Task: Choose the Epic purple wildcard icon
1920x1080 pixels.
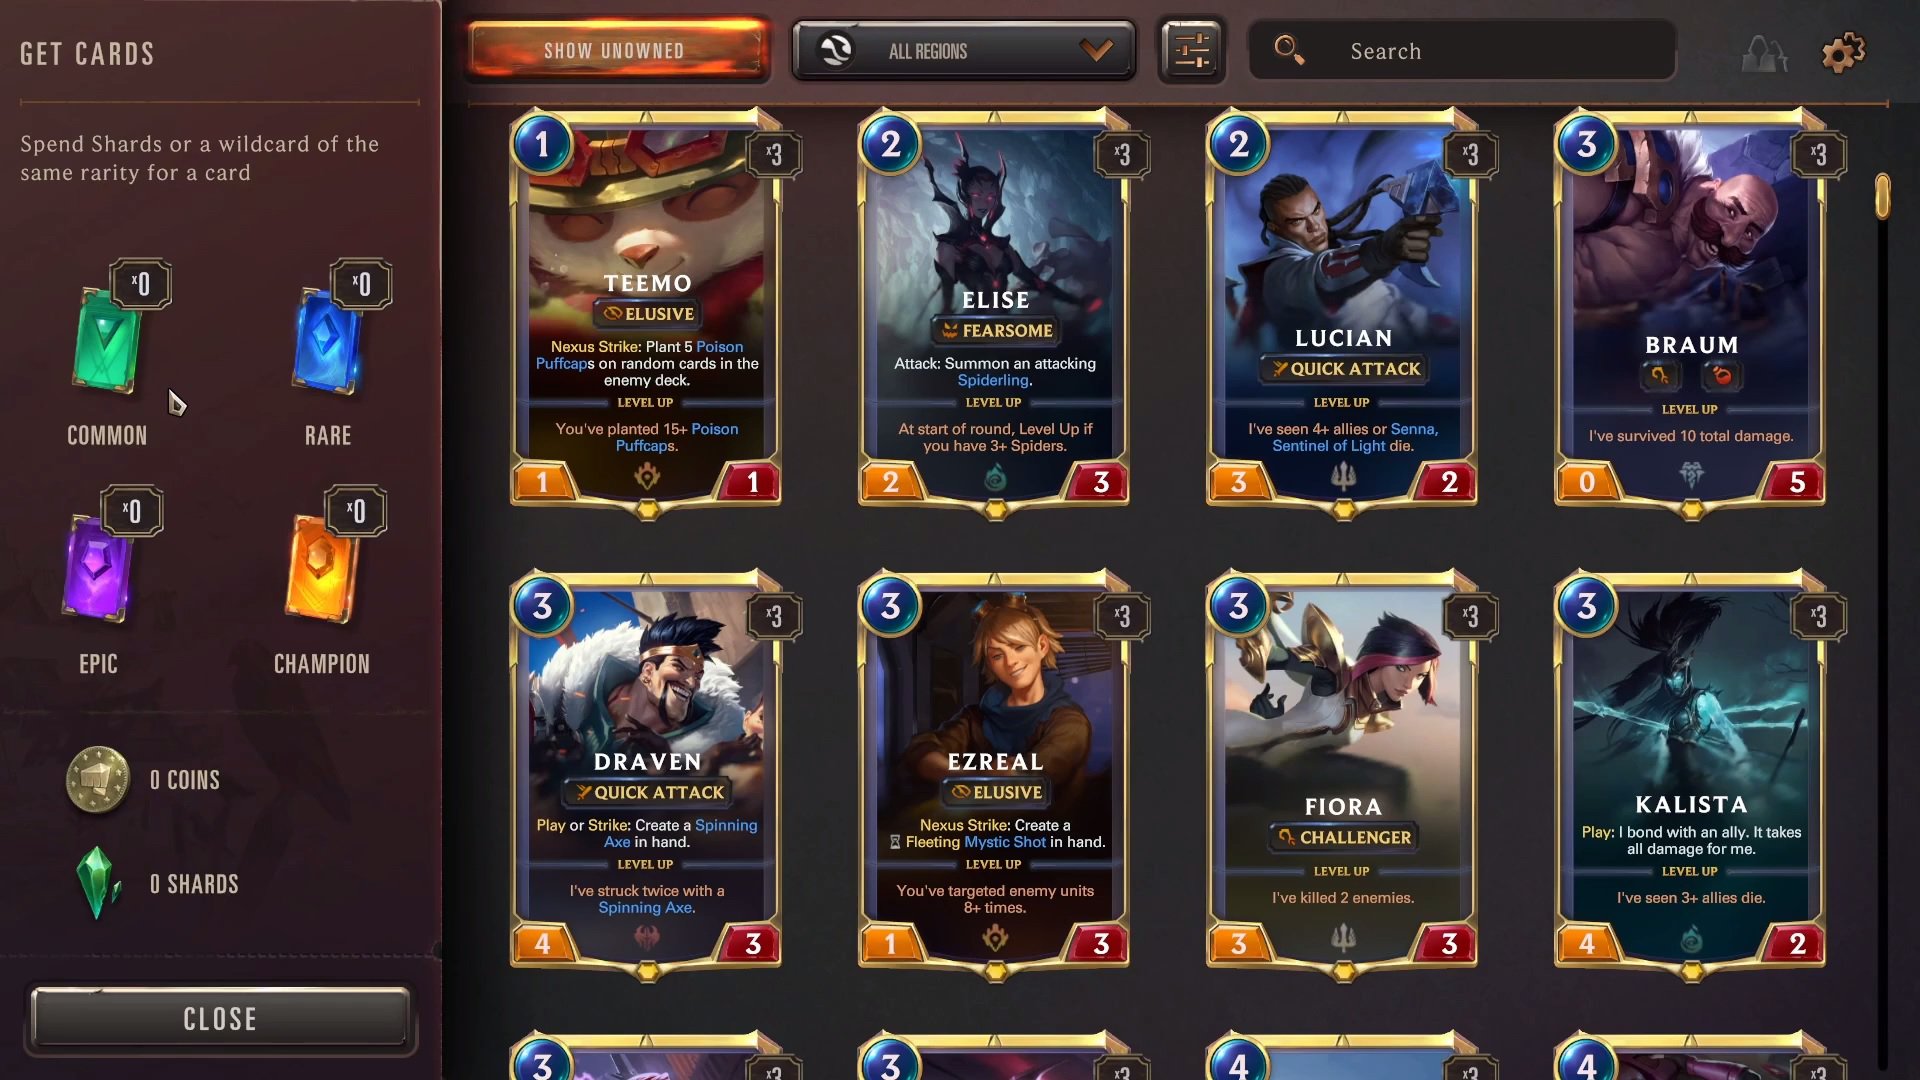Action: (x=97, y=567)
